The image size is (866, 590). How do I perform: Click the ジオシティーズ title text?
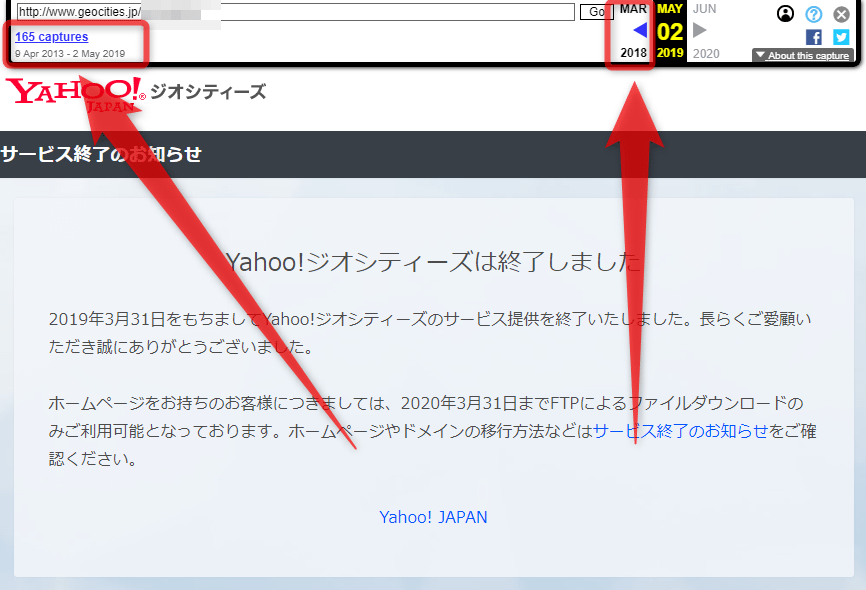click(x=208, y=91)
